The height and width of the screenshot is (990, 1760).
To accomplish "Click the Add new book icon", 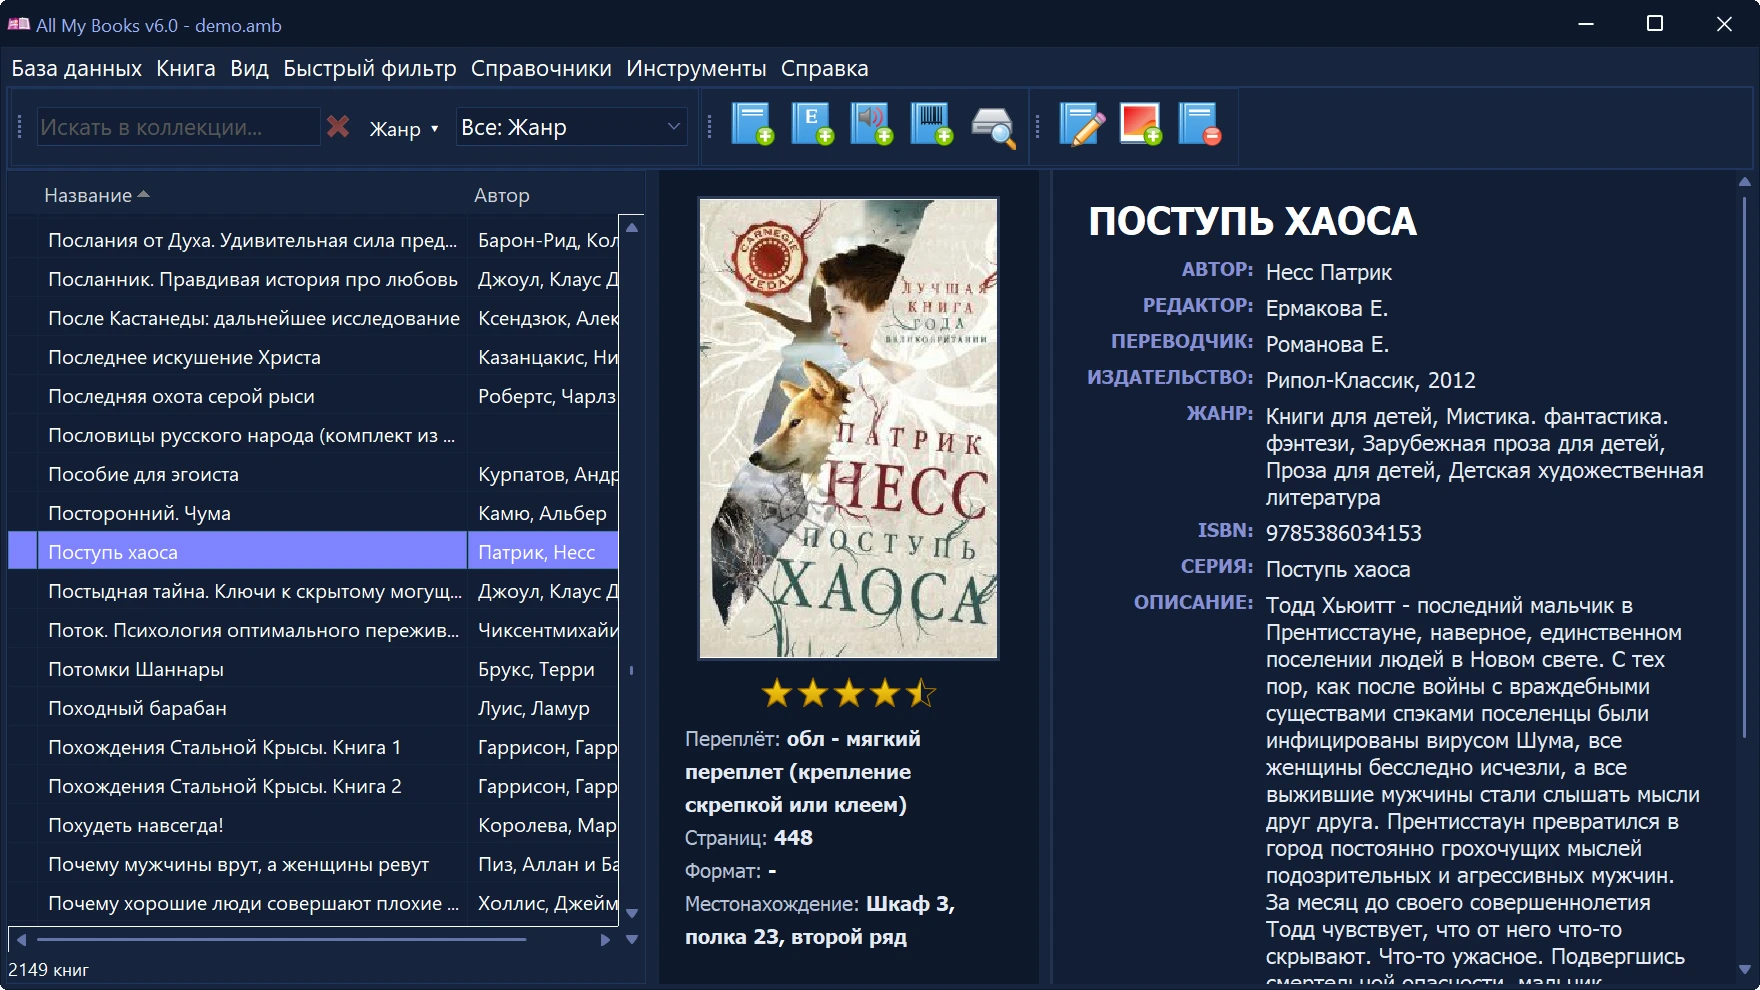I will 752,126.
